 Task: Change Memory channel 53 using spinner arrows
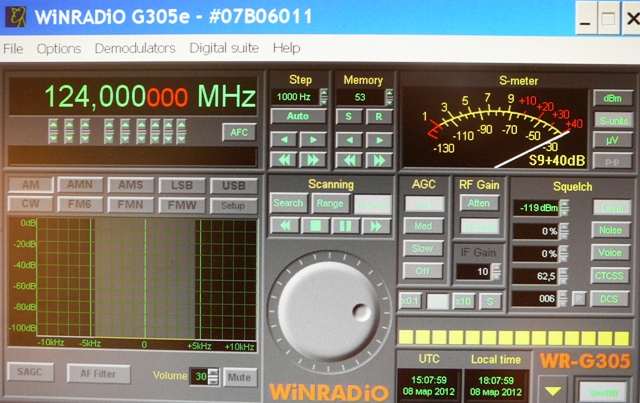pos(389,97)
